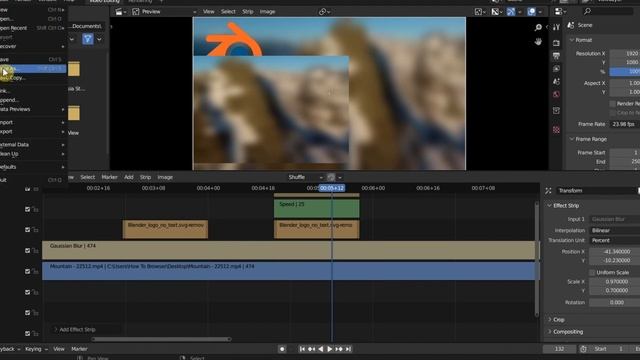Click the Transform panel icon in strip sidebar
The height and width of the screenshot is (360, 640).
(548, 191)
